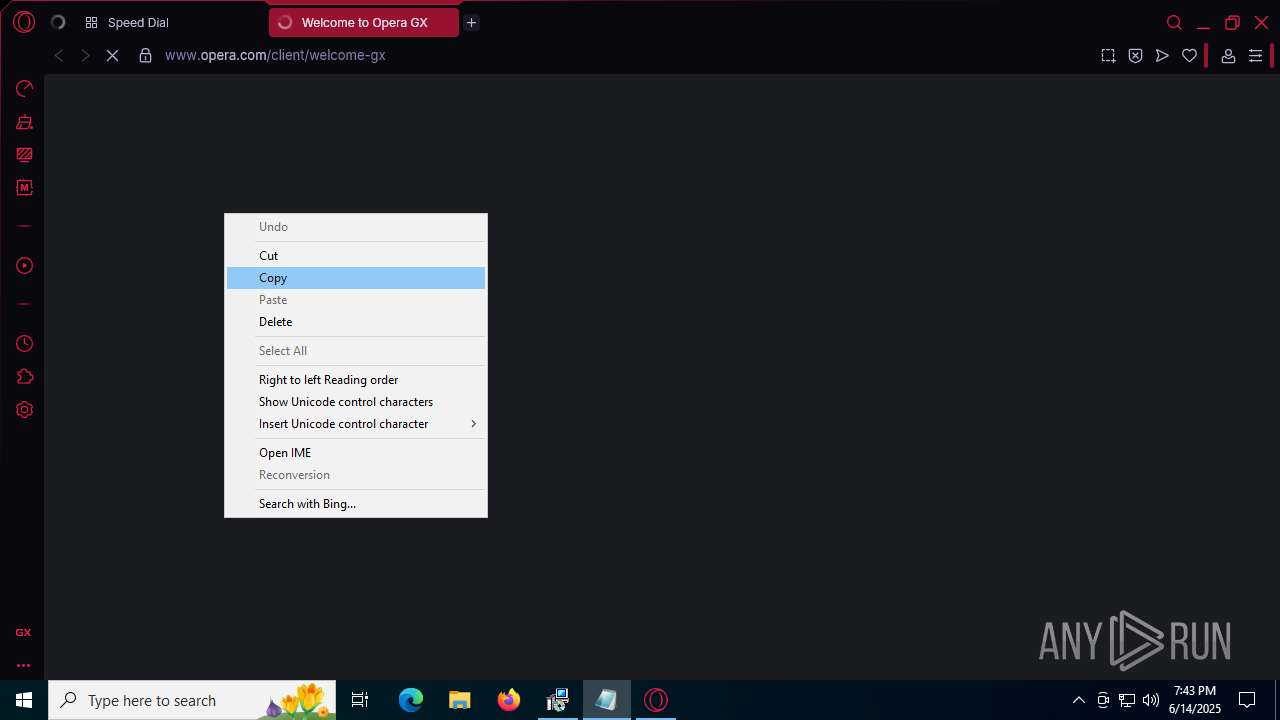Open History clock icon in sidebar

click(x=25, y=344)
